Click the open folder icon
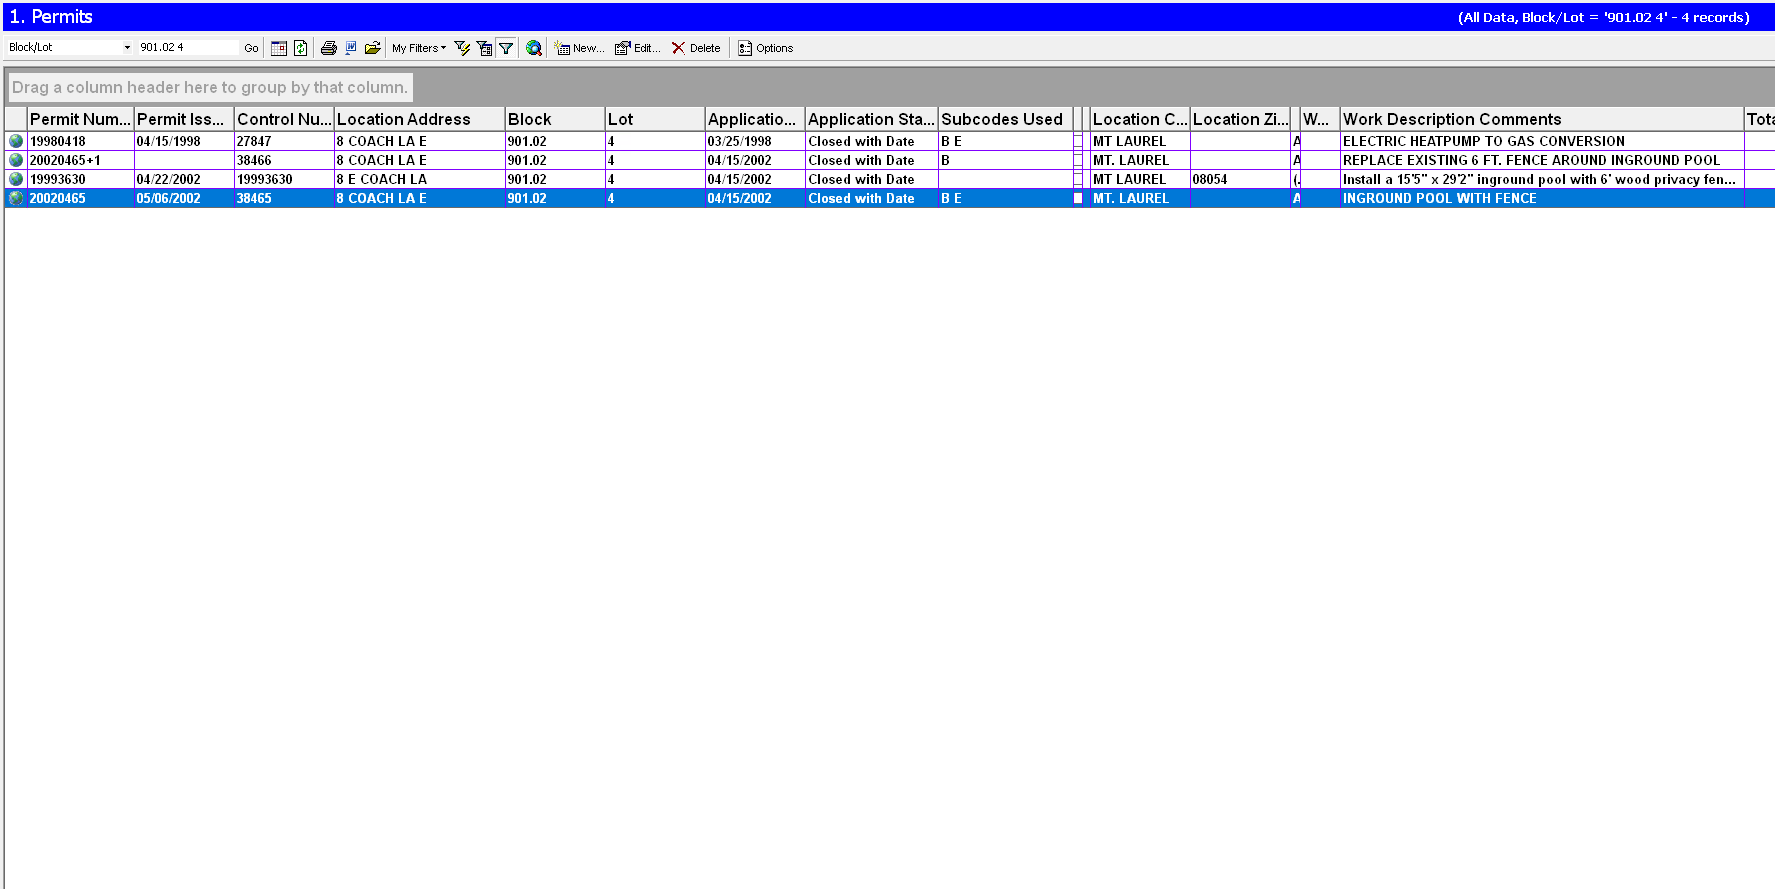The height and width of the screenshot is (889, 1775). 373,48
